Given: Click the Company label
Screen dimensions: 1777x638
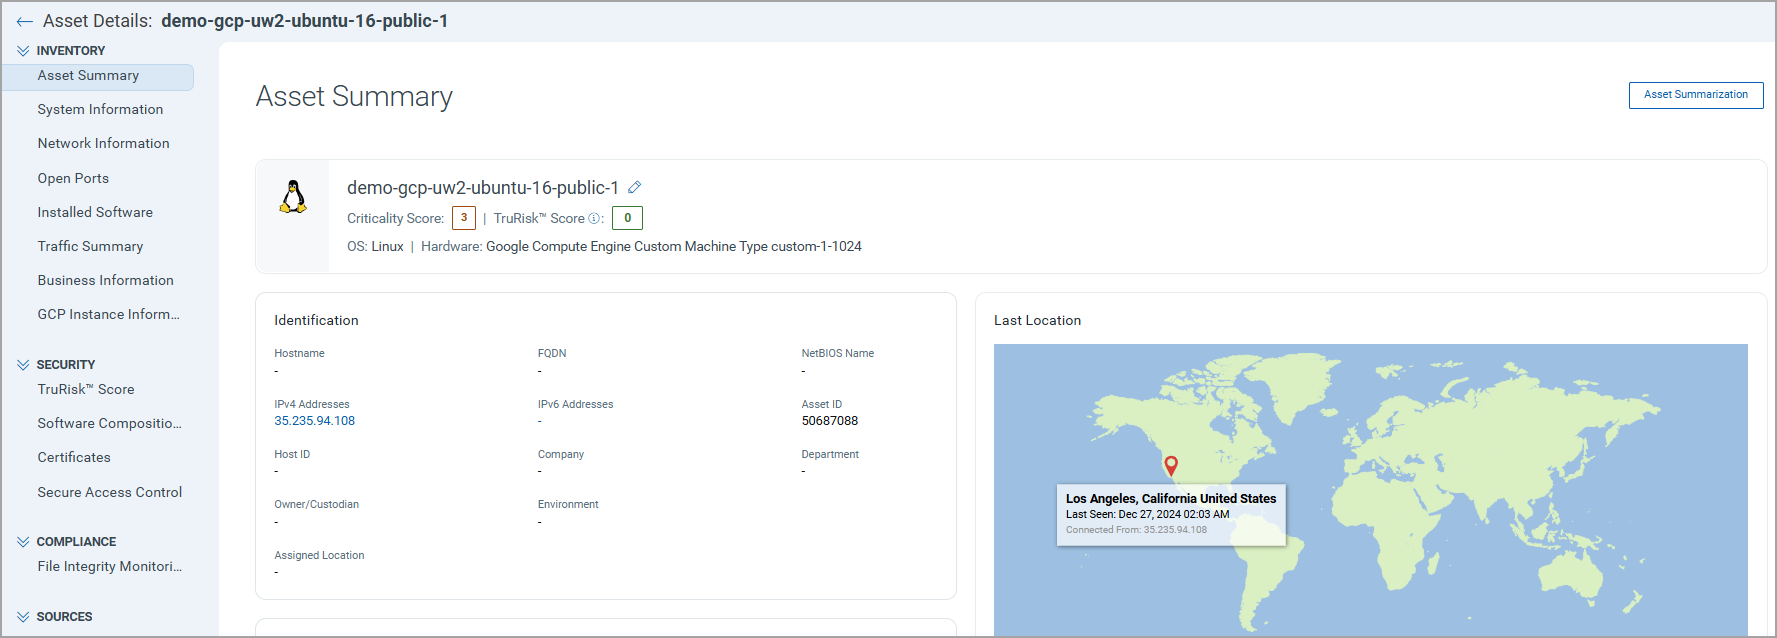Looking at the screenshot, I should (x=561, y=455).
